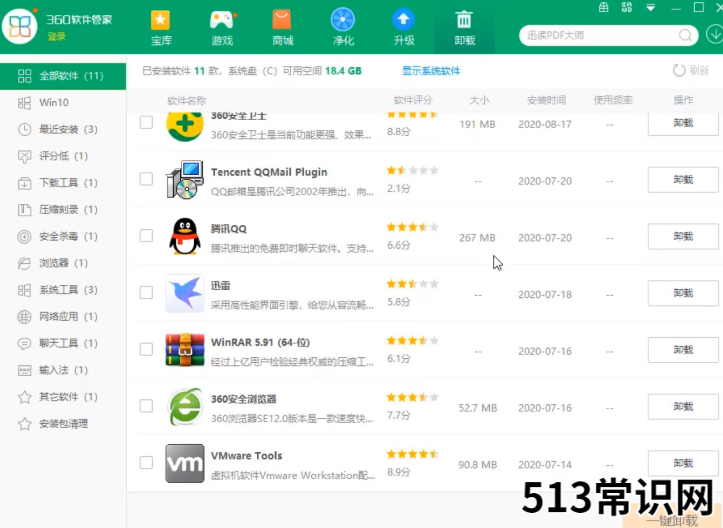Image resolution: width=723 pixels, height=528 pixels.
Task: Click the 360安全浏览器 icon
Action: coord(185,407)
